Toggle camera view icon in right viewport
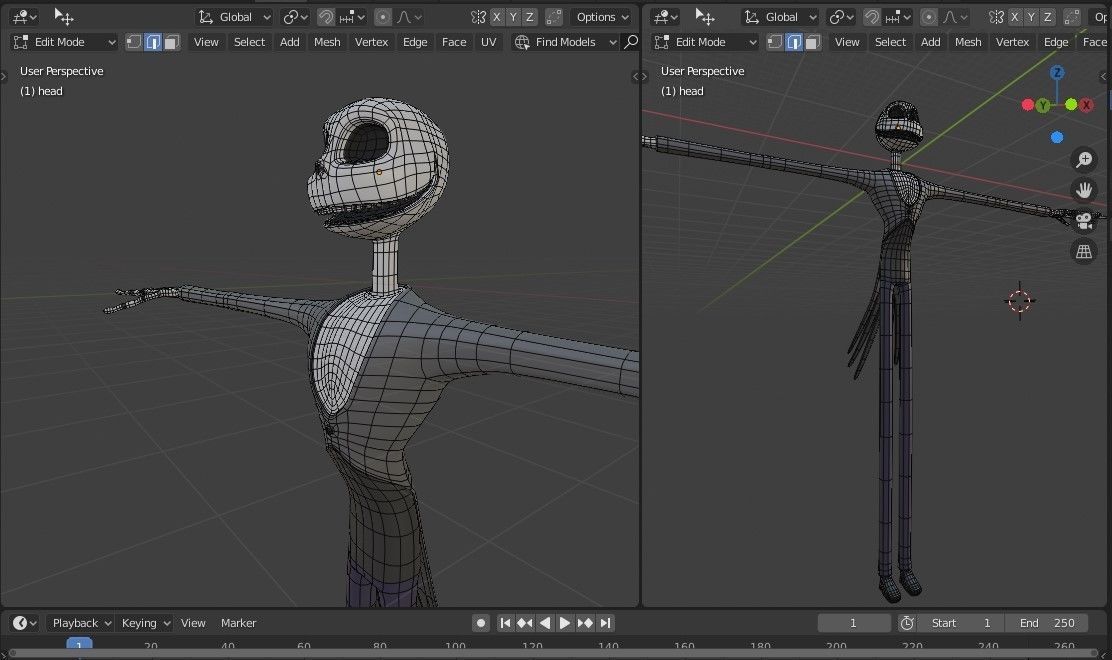 point(1084,220)
